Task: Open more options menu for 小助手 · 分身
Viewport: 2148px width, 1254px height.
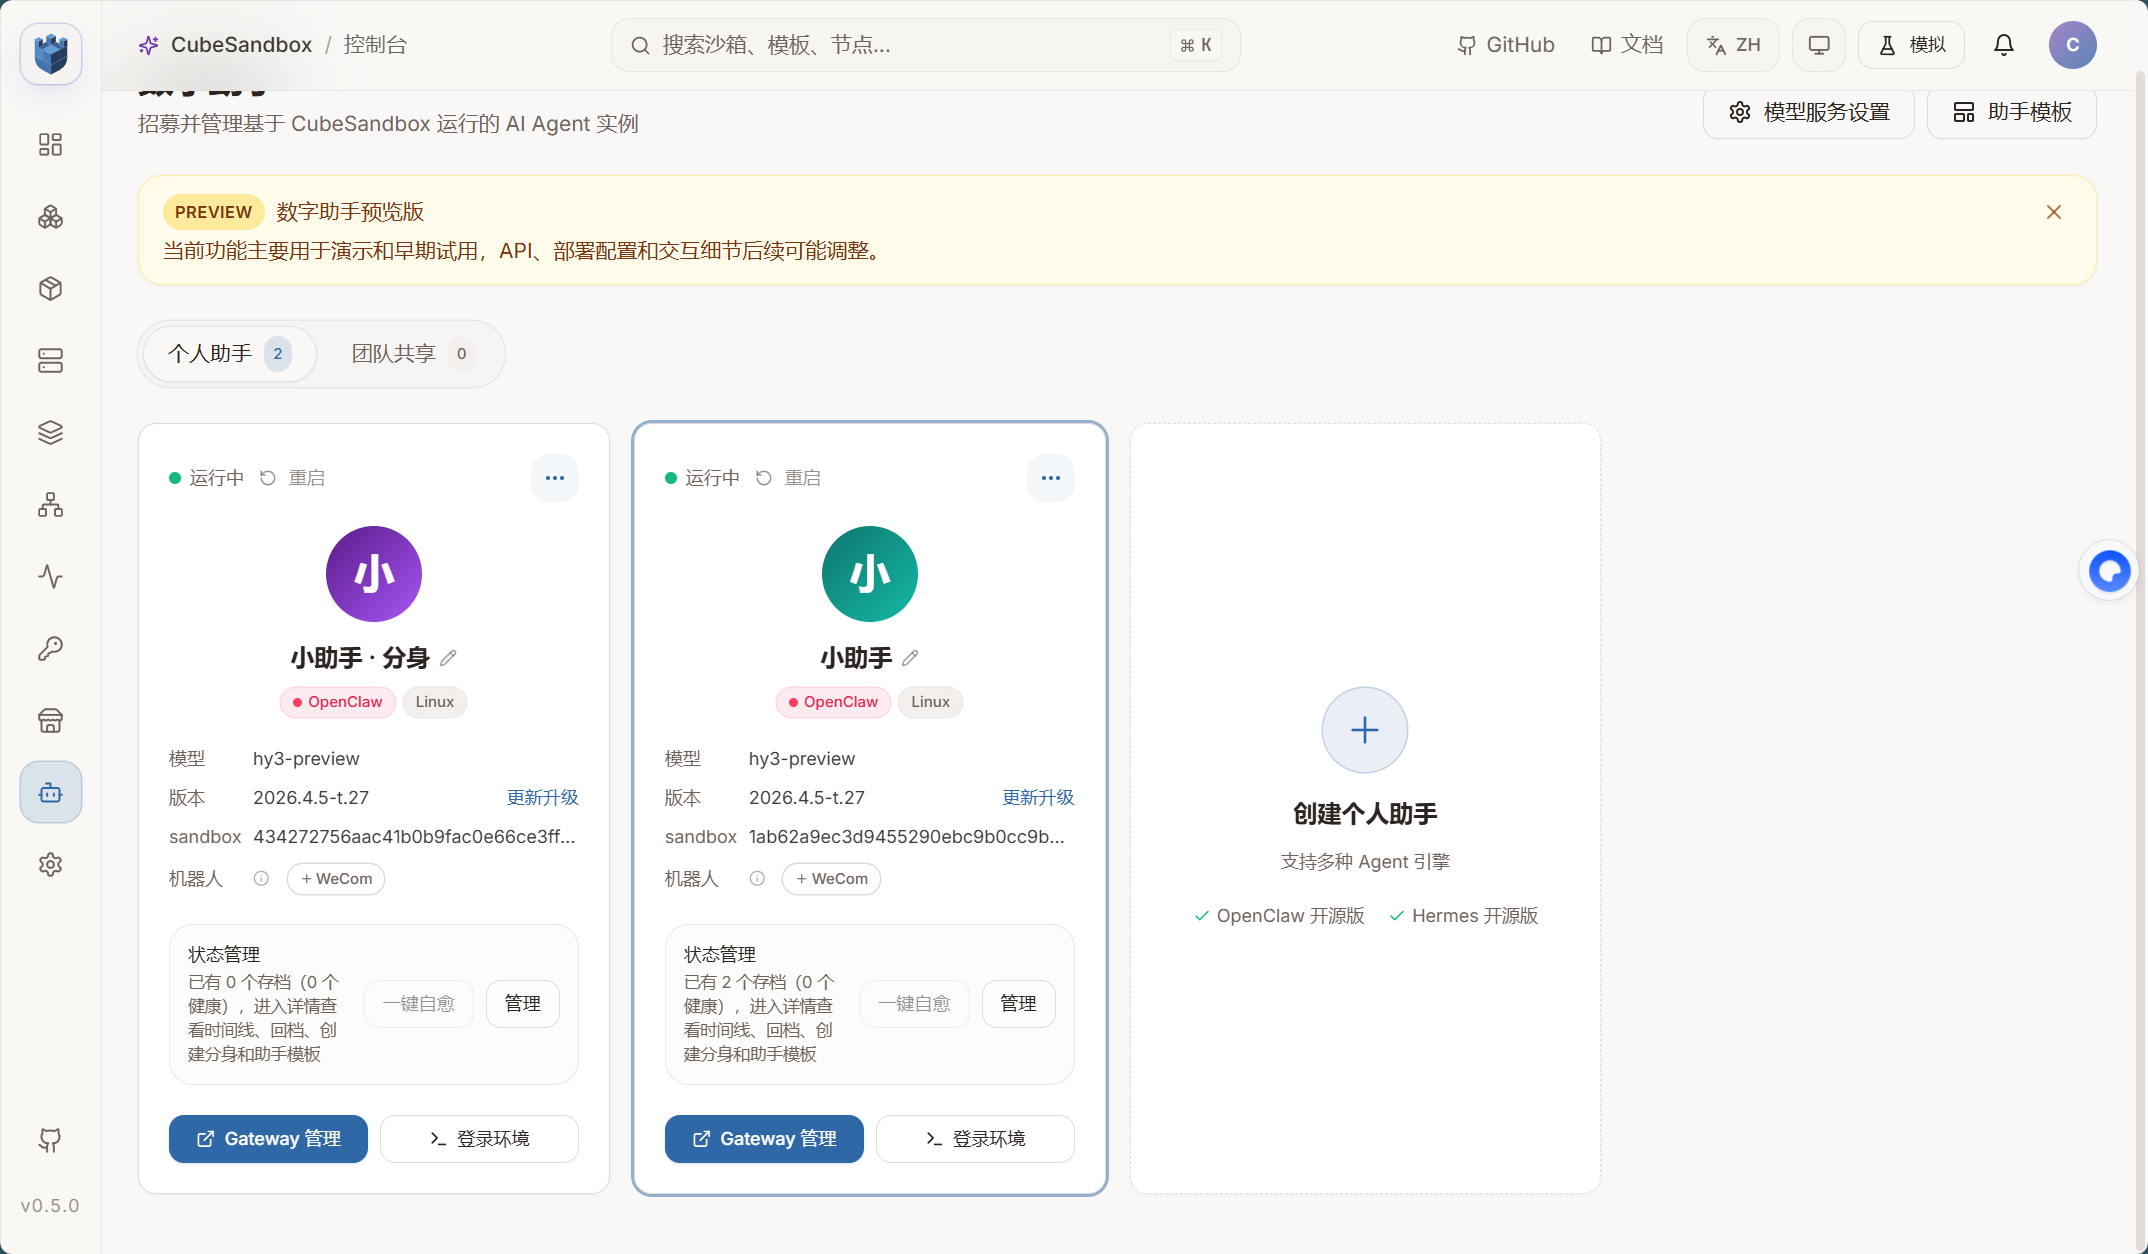Action: click(x=555, y=478)
